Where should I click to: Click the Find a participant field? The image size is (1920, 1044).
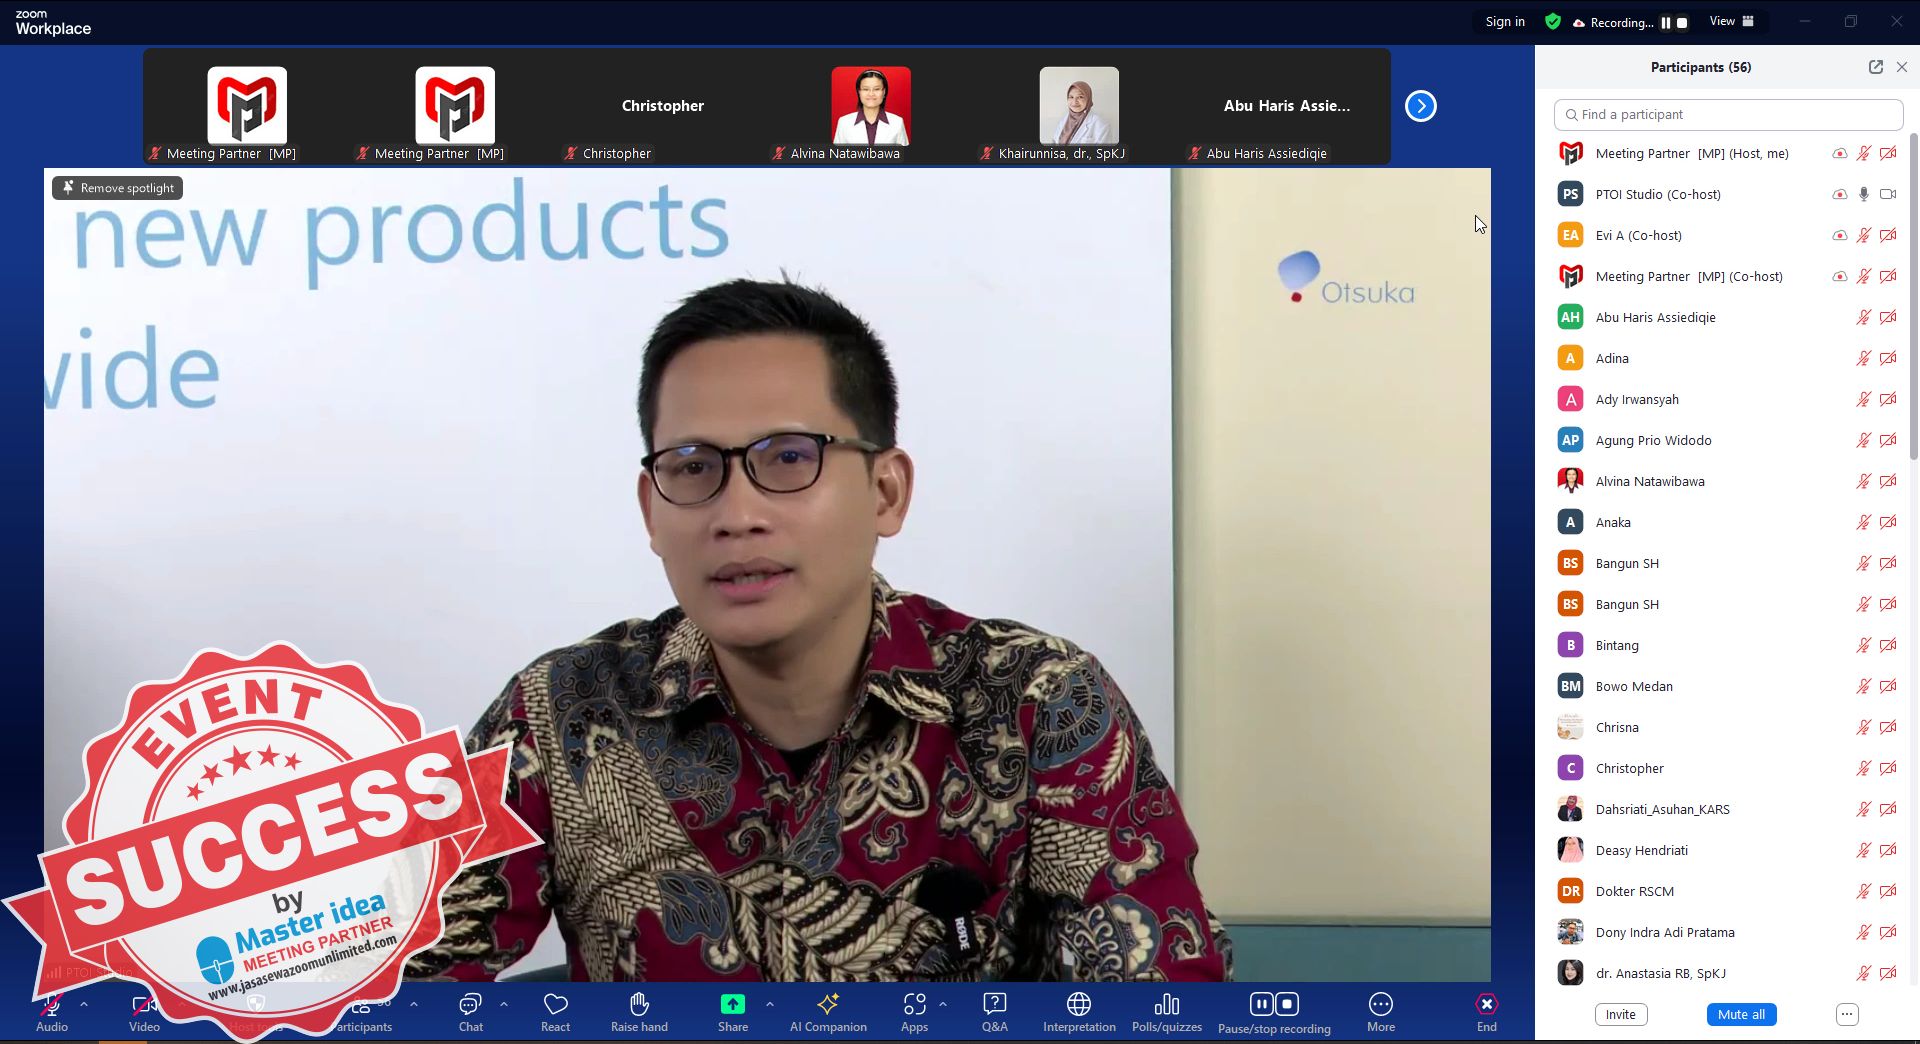click(1728, 115)
